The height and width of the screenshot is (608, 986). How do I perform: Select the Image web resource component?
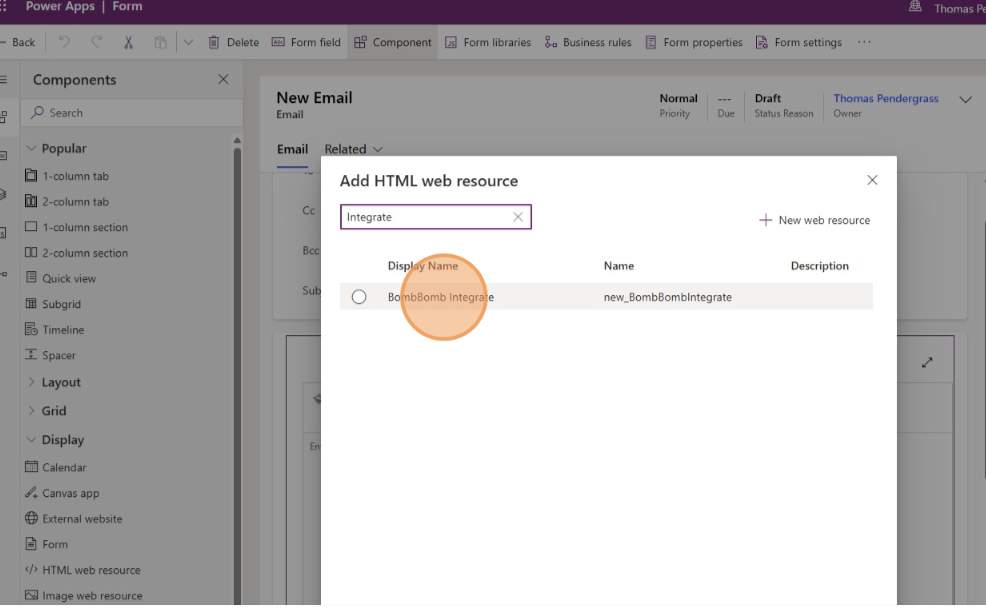pyautogui.click(x=84, y=595)
